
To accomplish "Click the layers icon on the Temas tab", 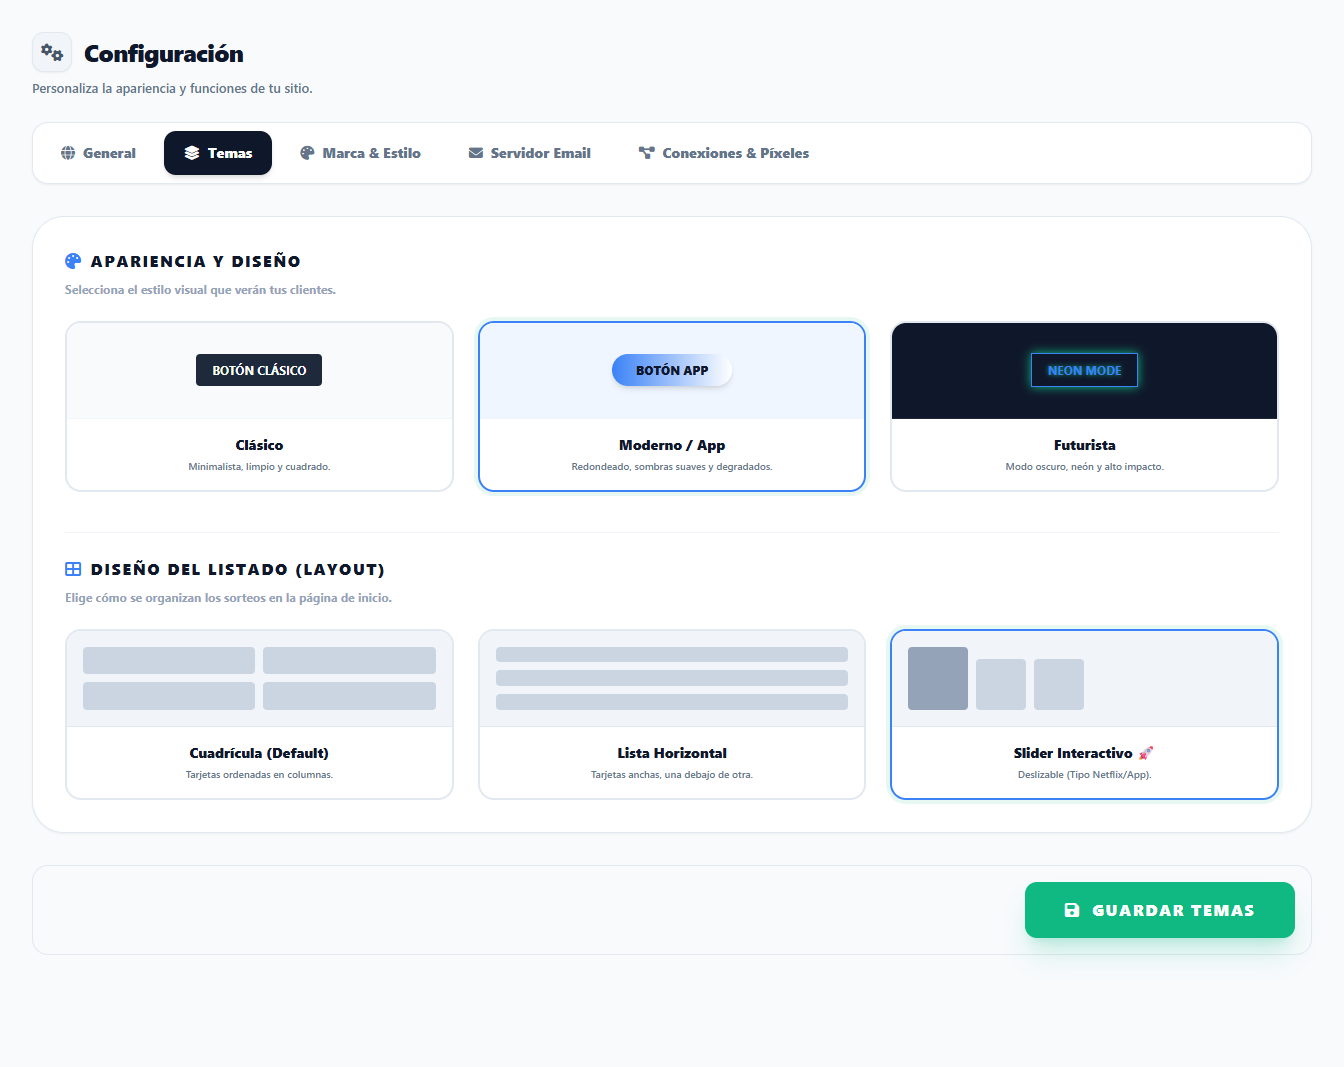I will click(191, 152).
